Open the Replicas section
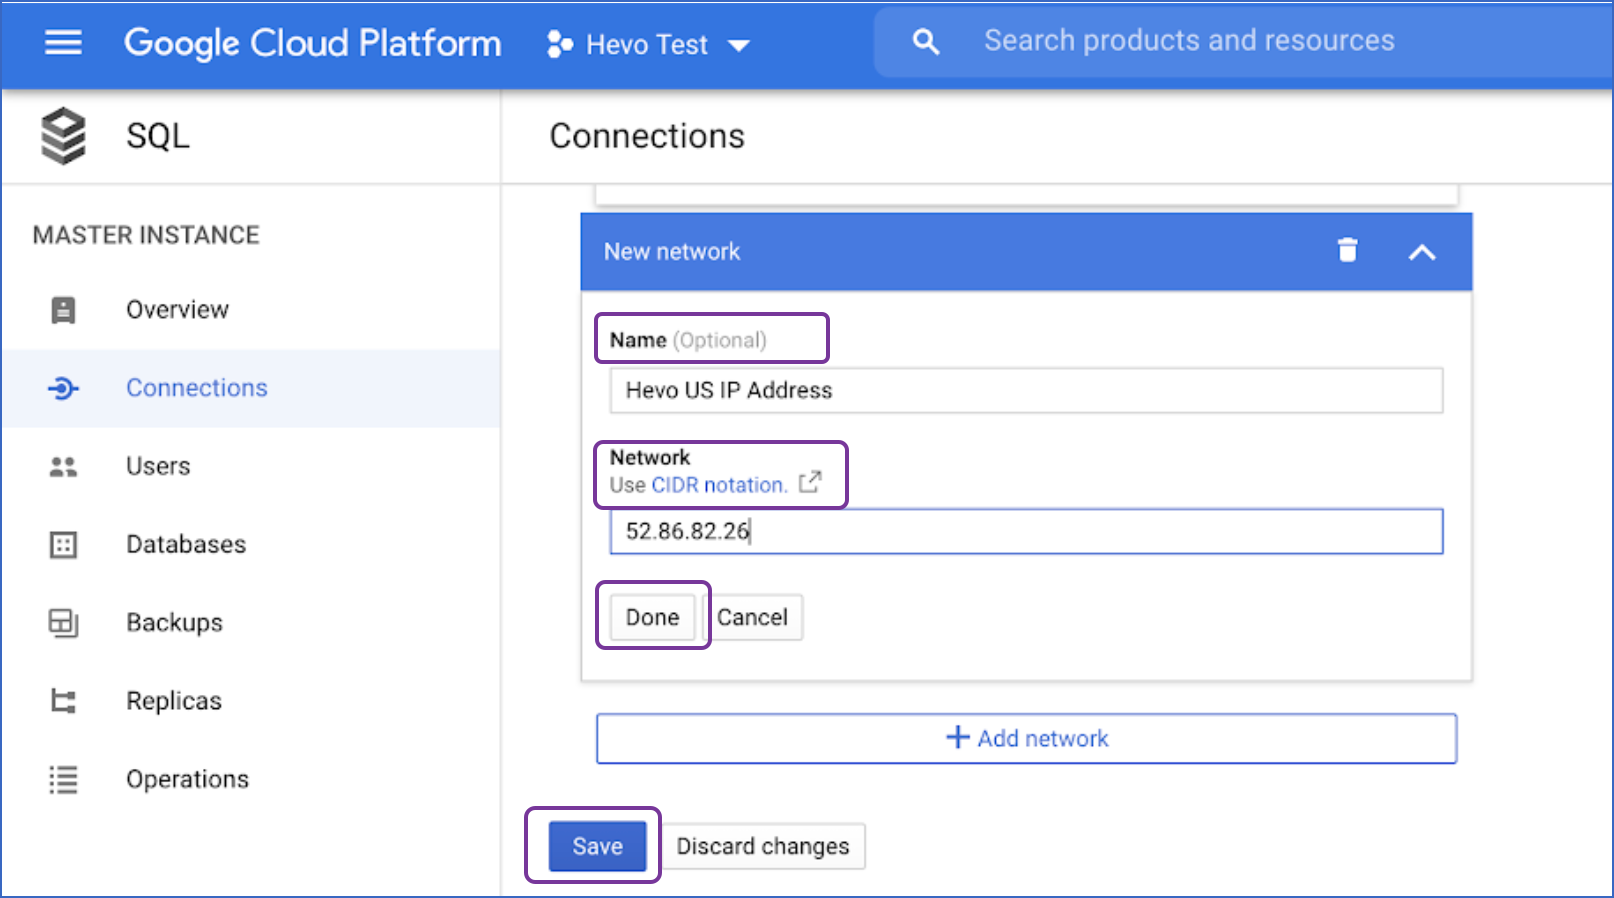This screenshot has width=1614, height=898. pos(174,701)
